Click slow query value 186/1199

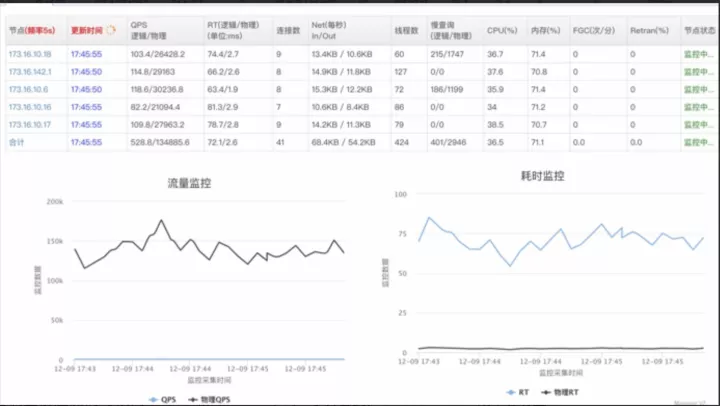click(x=447, y=89)
